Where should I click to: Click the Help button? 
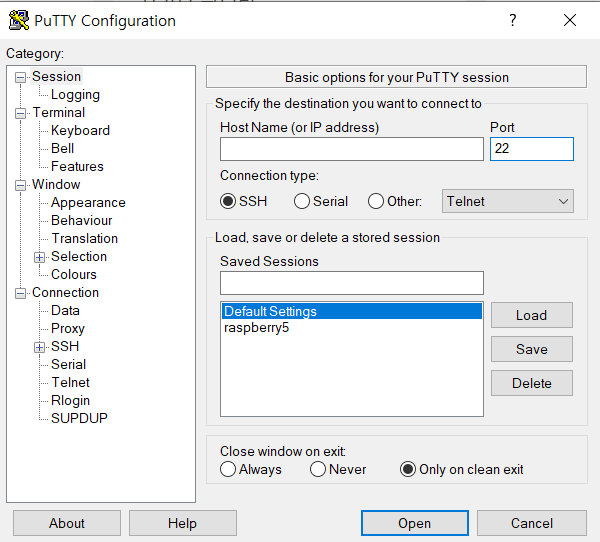(183, 523)
